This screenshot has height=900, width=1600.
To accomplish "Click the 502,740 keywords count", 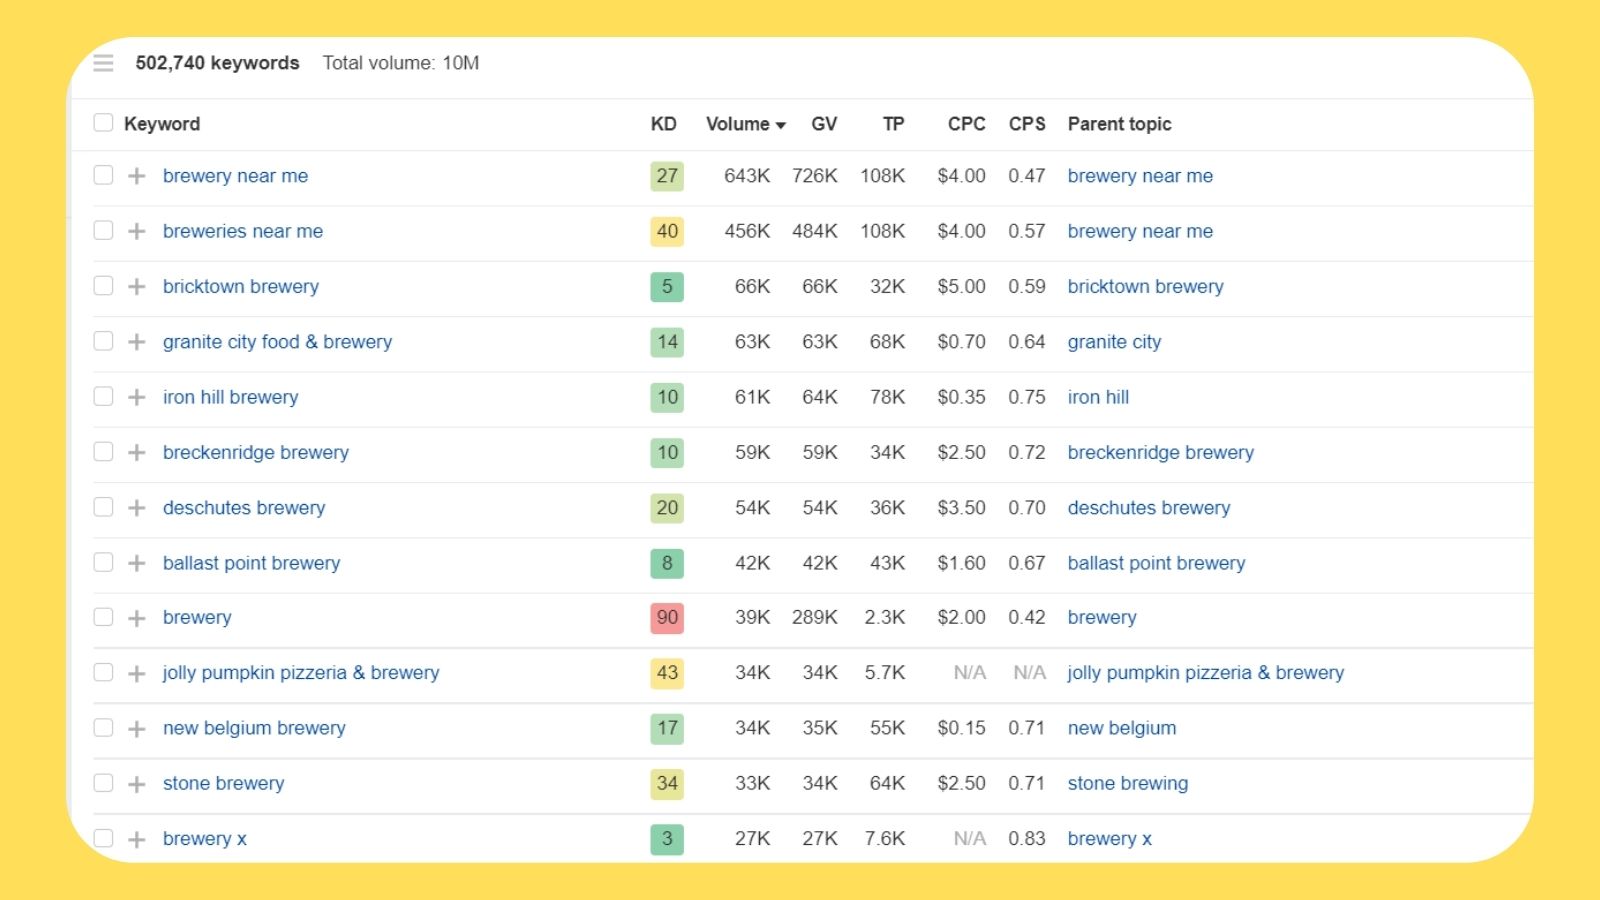I will [217, 63].
